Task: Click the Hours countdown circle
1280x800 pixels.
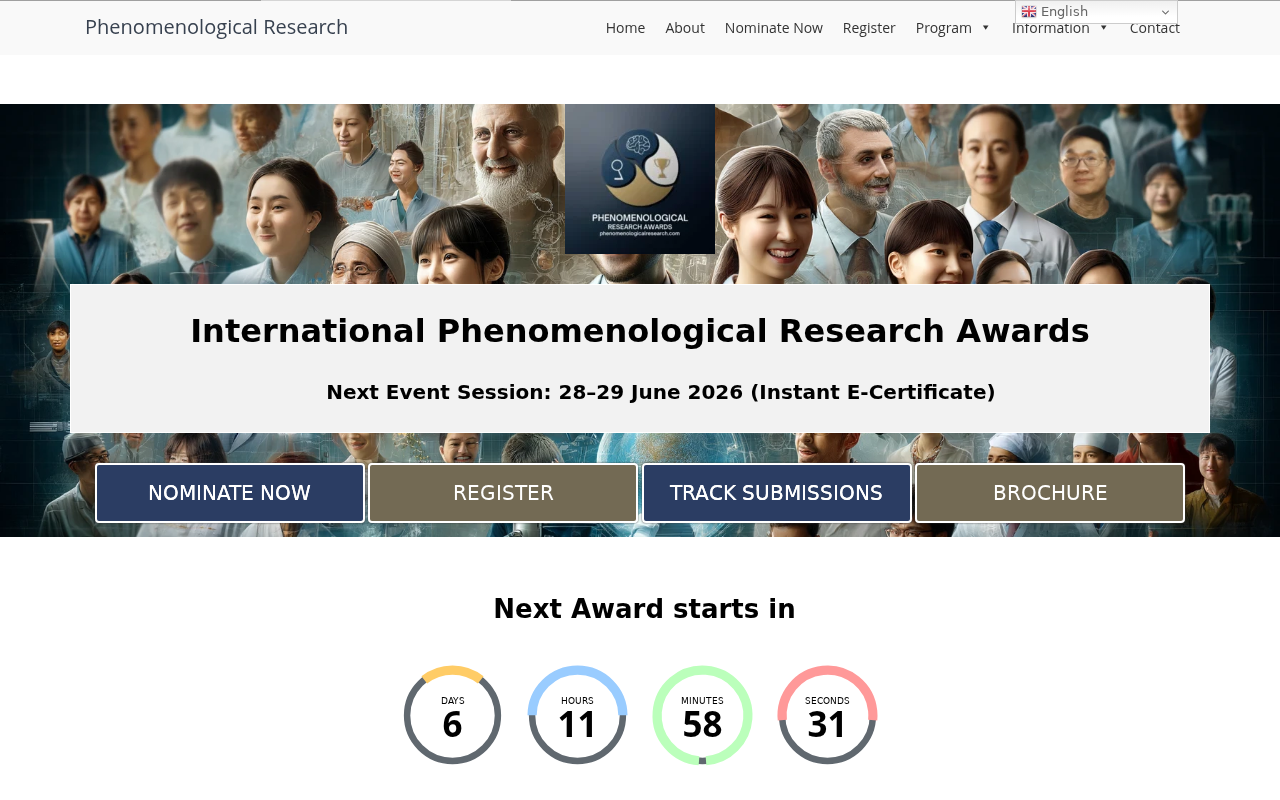Action: pyautogui.click(x=578, y=715)
